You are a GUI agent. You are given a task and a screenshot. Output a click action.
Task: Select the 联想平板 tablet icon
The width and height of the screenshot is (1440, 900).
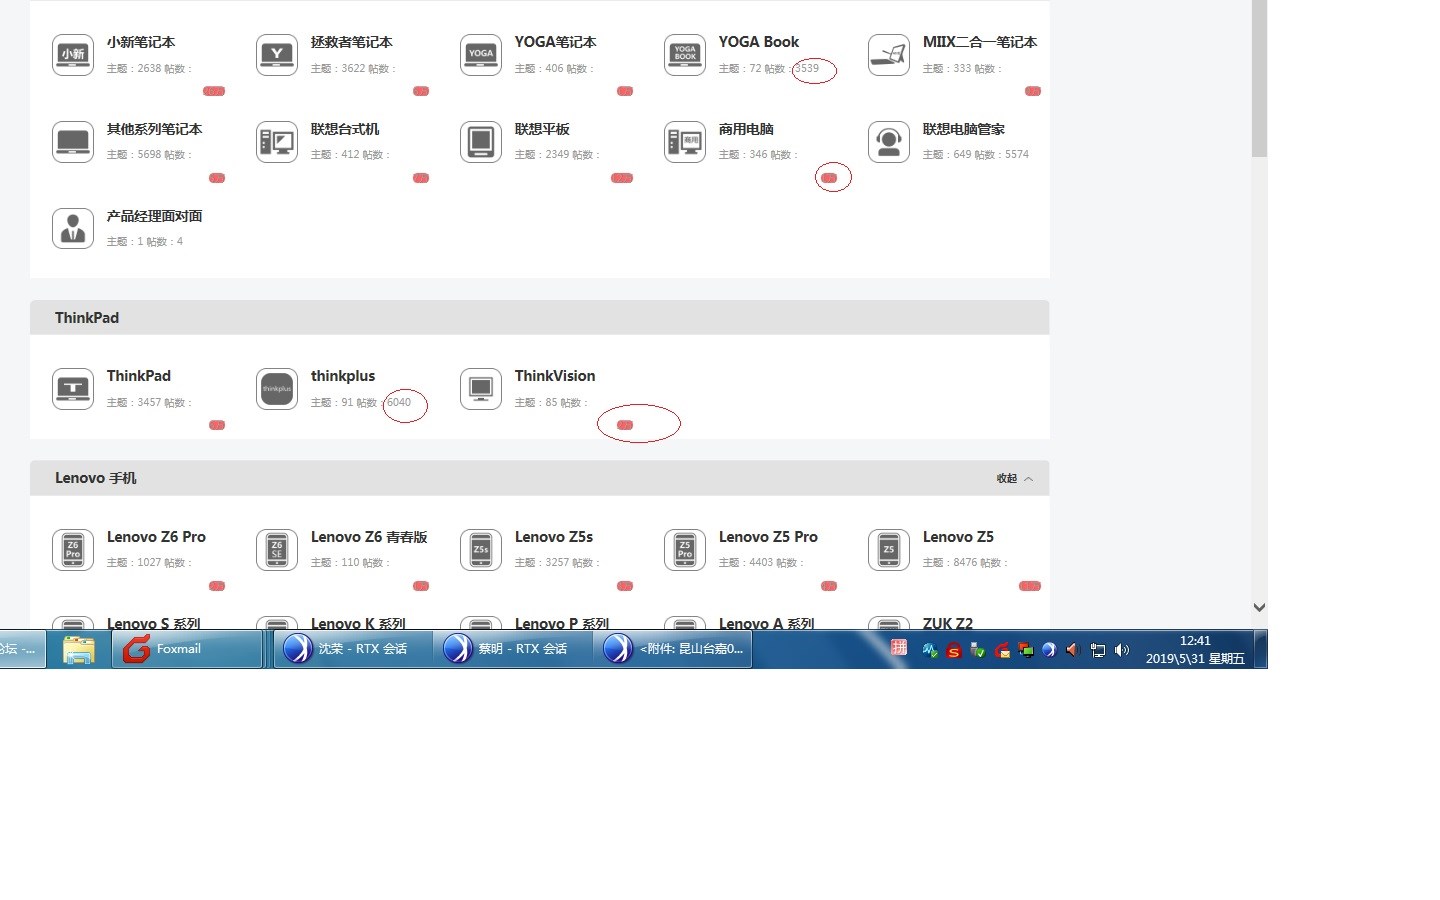click(x=481, y=142)
